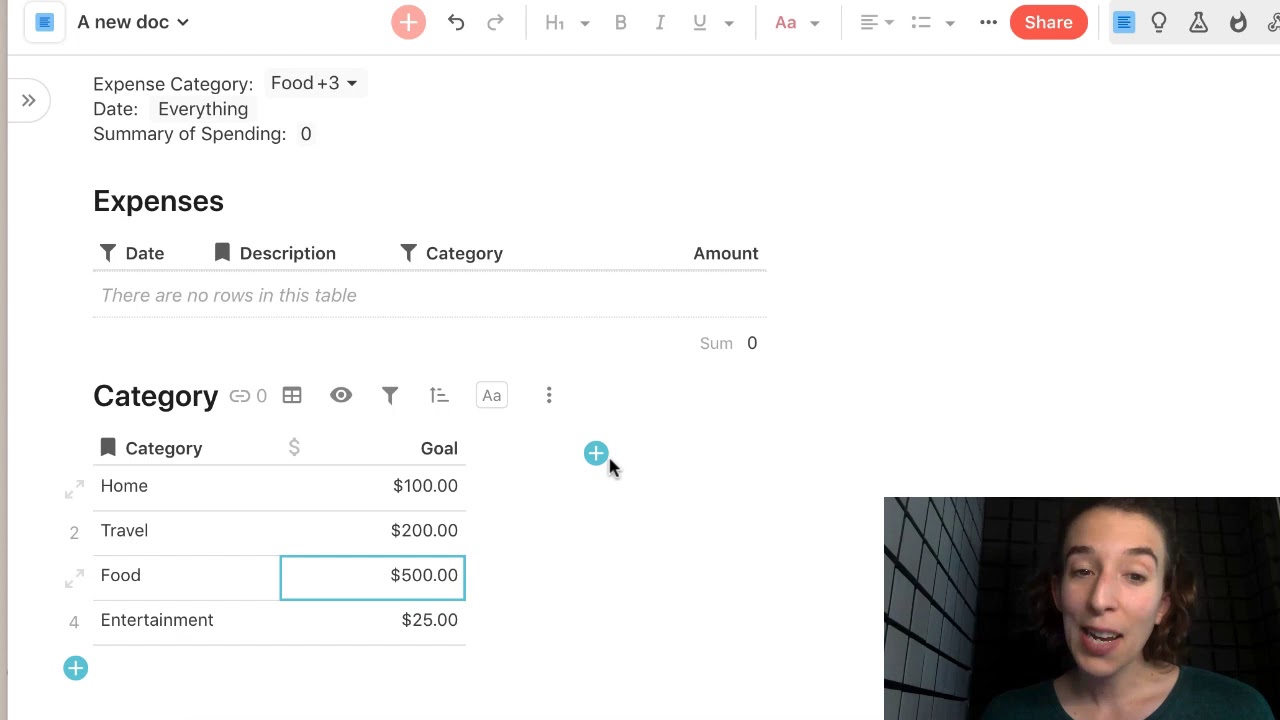Click the Description column header
The image size is (1280, 720).
click(x=275, y=253)
